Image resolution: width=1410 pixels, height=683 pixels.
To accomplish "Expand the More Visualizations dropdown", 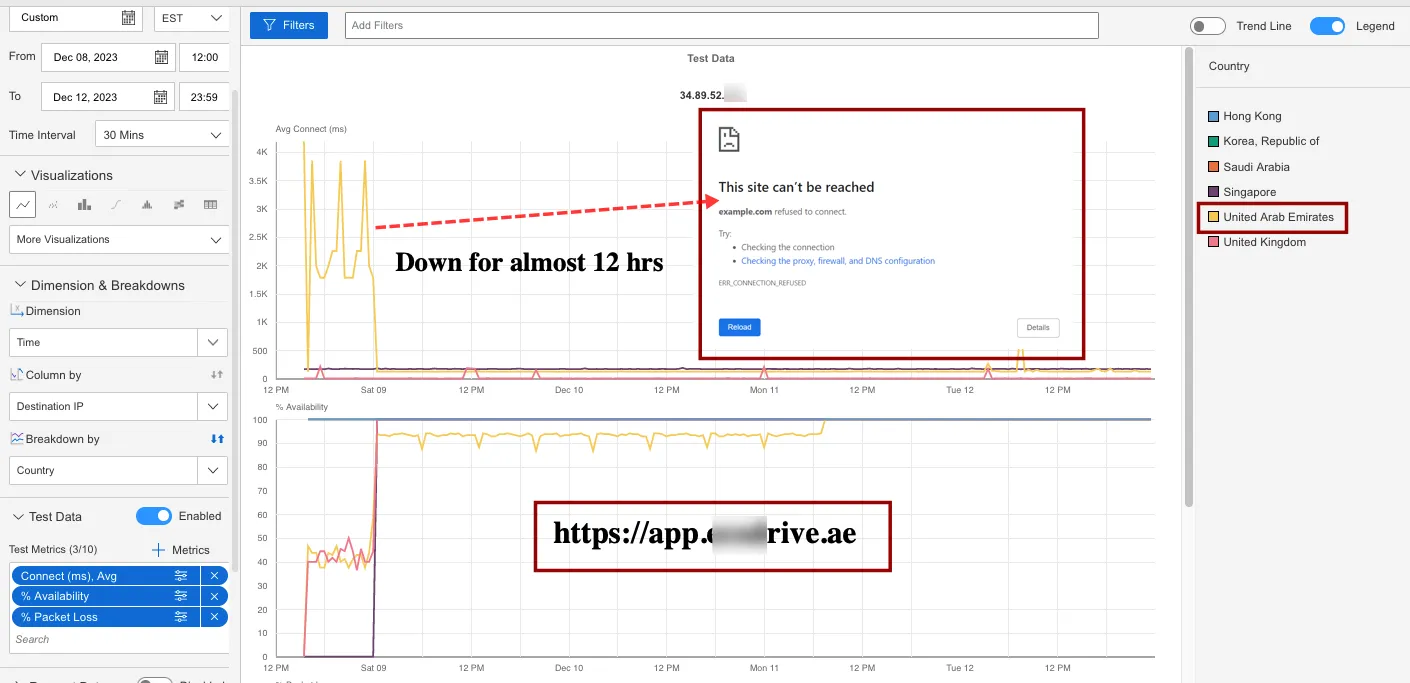I will [118, 240].
